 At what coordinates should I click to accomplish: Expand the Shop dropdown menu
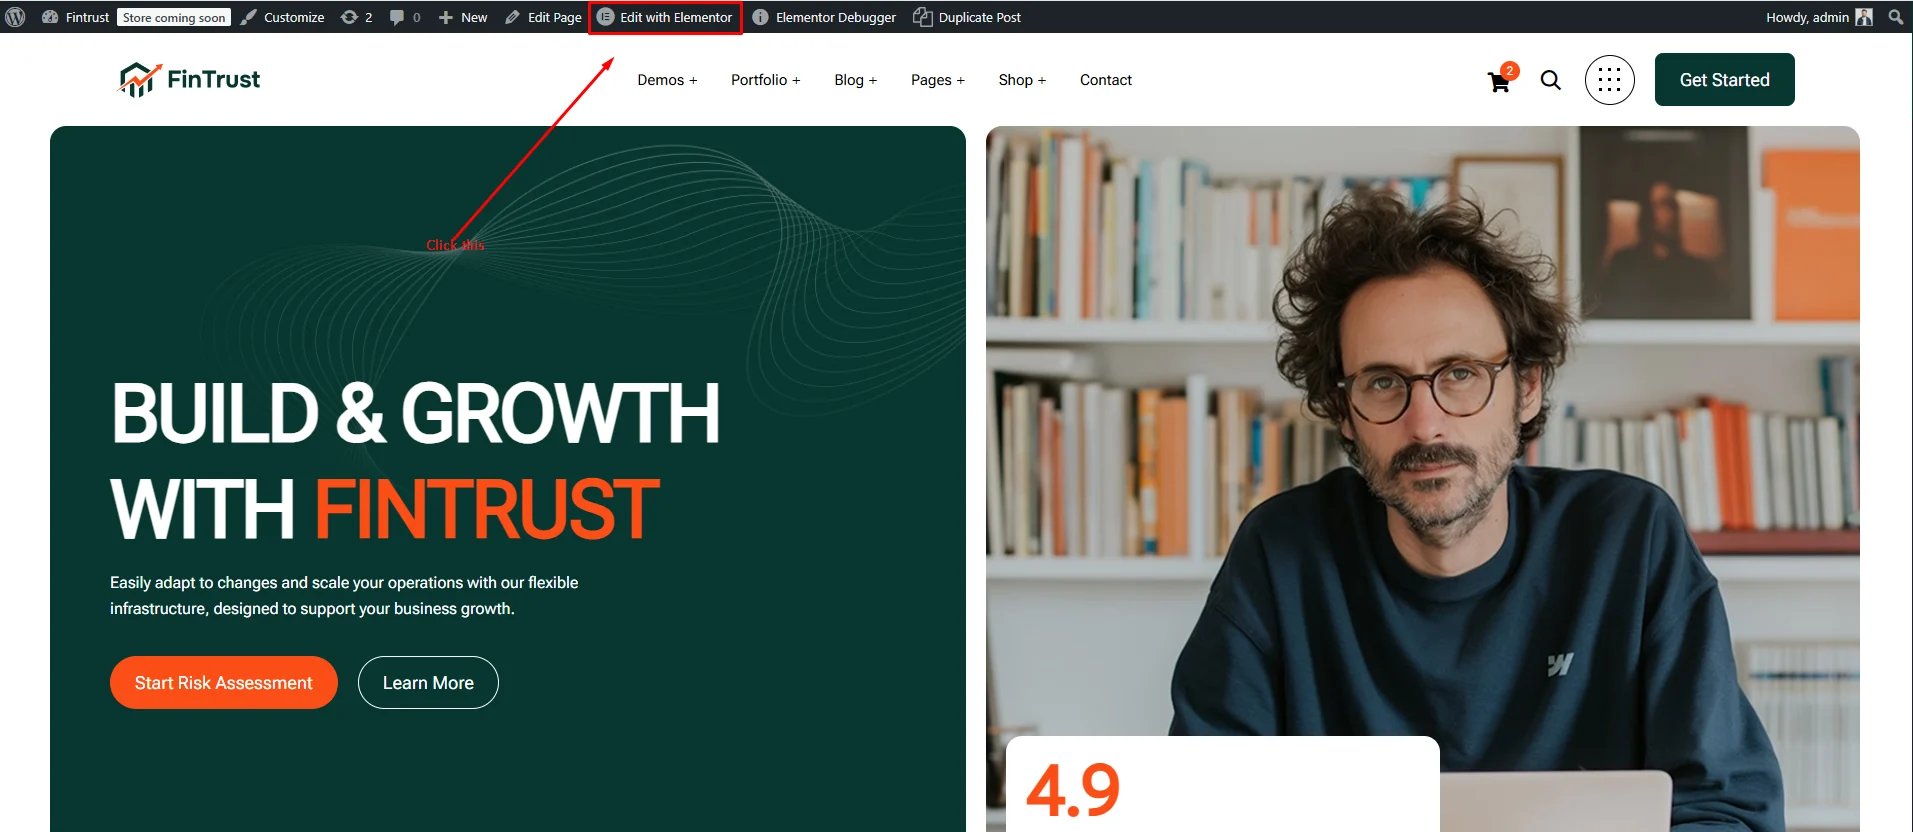pyautogui.click(x=1022, y=80)
